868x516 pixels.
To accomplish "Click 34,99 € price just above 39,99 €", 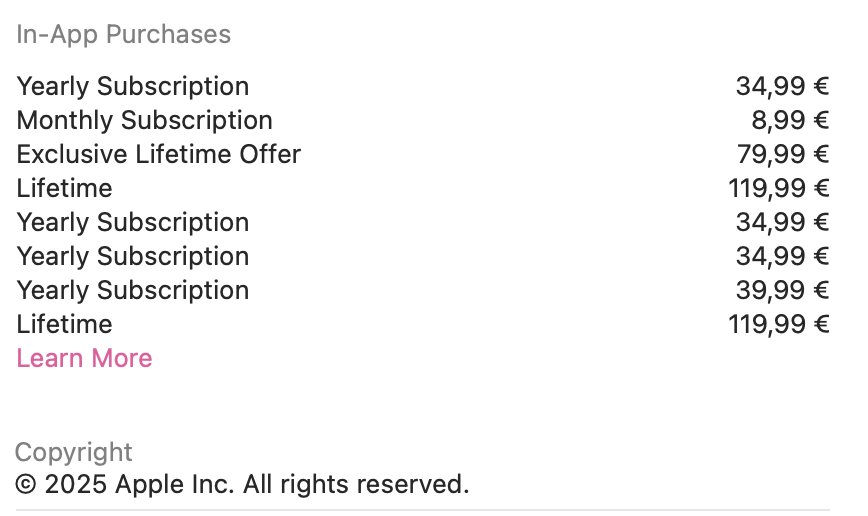I will 782,257.
